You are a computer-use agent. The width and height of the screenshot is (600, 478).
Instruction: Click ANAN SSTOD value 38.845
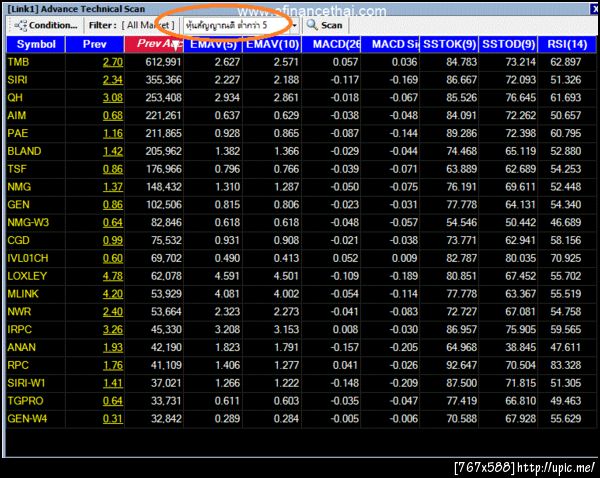click(520, 347)
